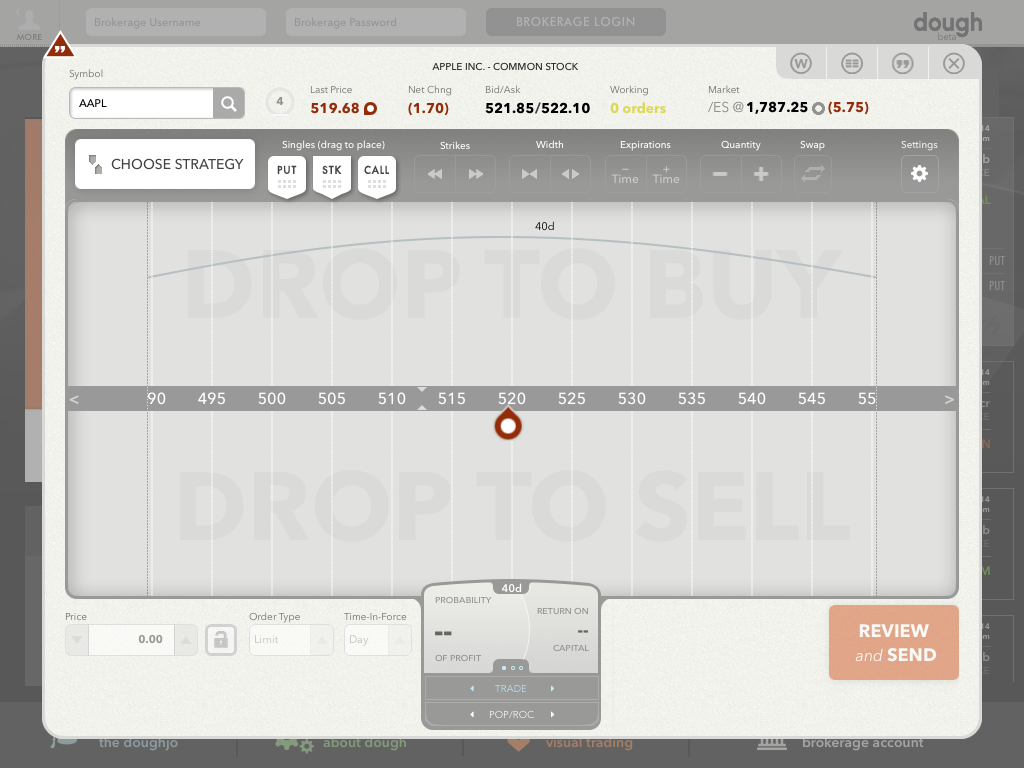Click the AAPL symbol input field
This screenshot has width=1024, height=768.
click(142, 103)
